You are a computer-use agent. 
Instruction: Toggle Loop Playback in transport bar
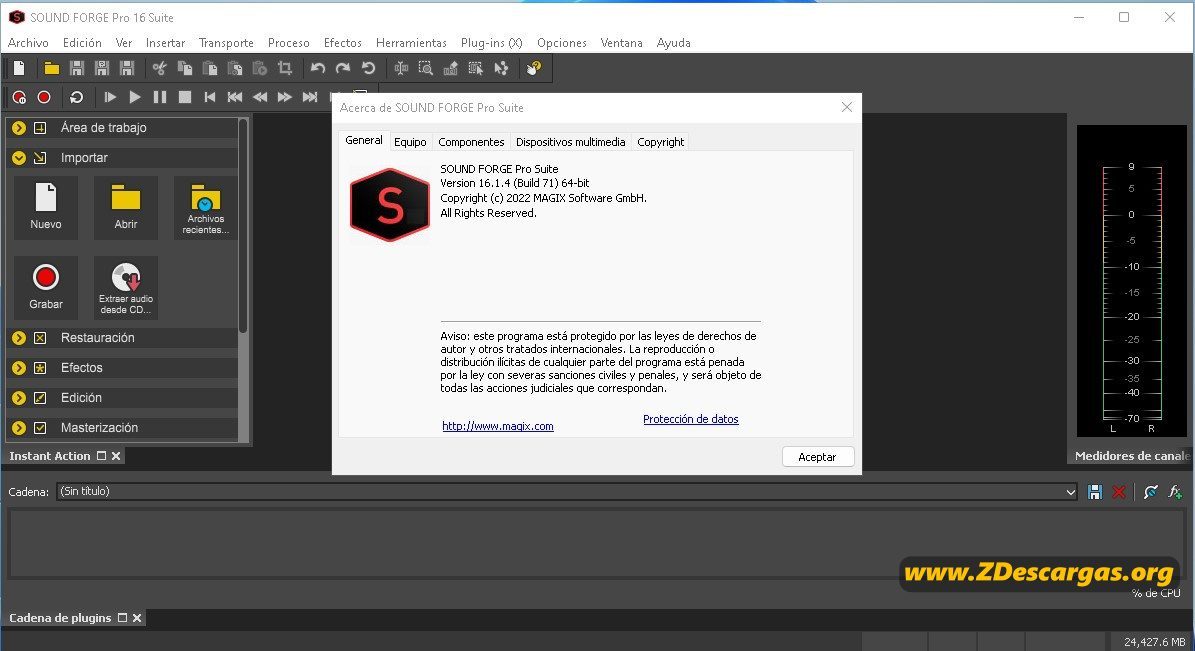click(x=76, y=97)
